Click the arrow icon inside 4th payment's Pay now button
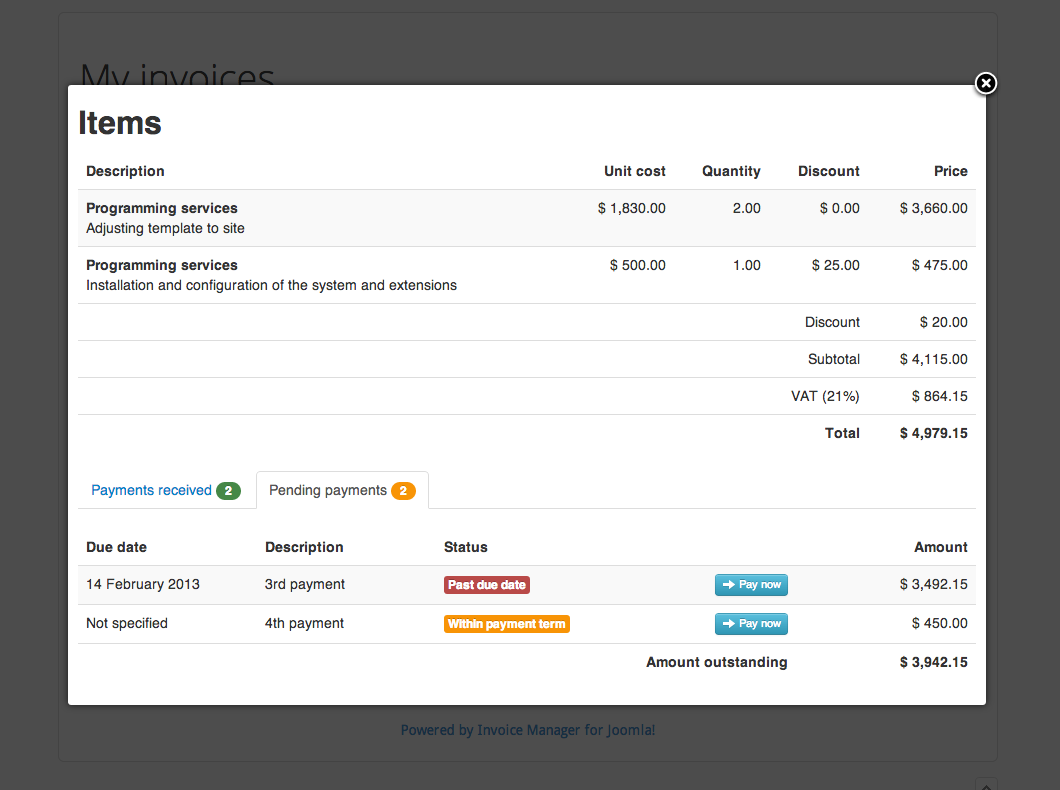The height and width of the screenshot is (790, 1060). click(727, 623)
